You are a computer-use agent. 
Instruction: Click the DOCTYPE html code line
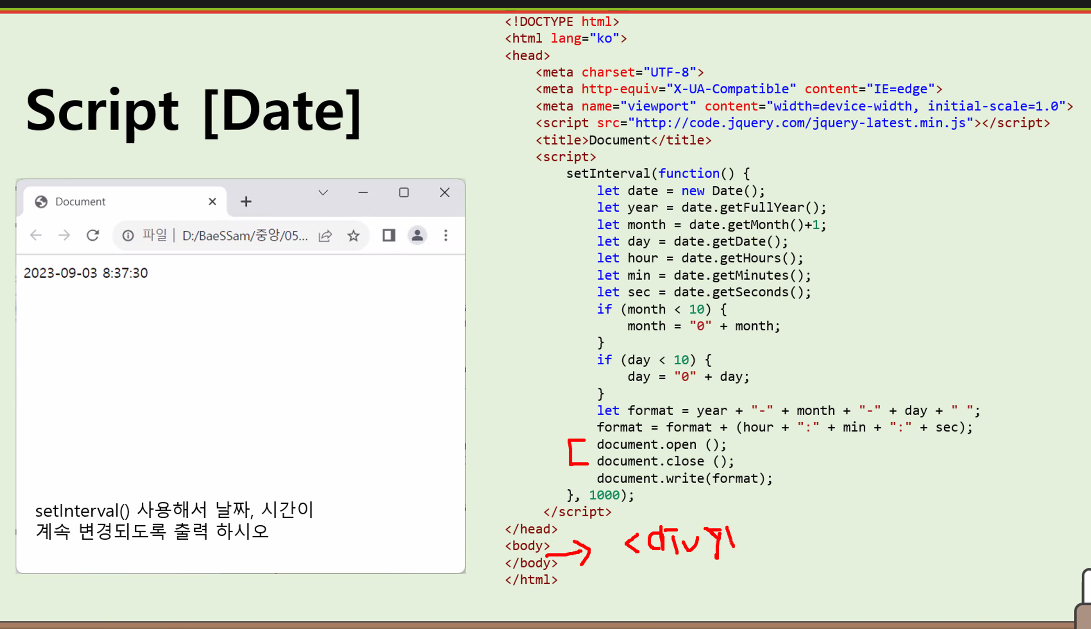tap(562, 22)
